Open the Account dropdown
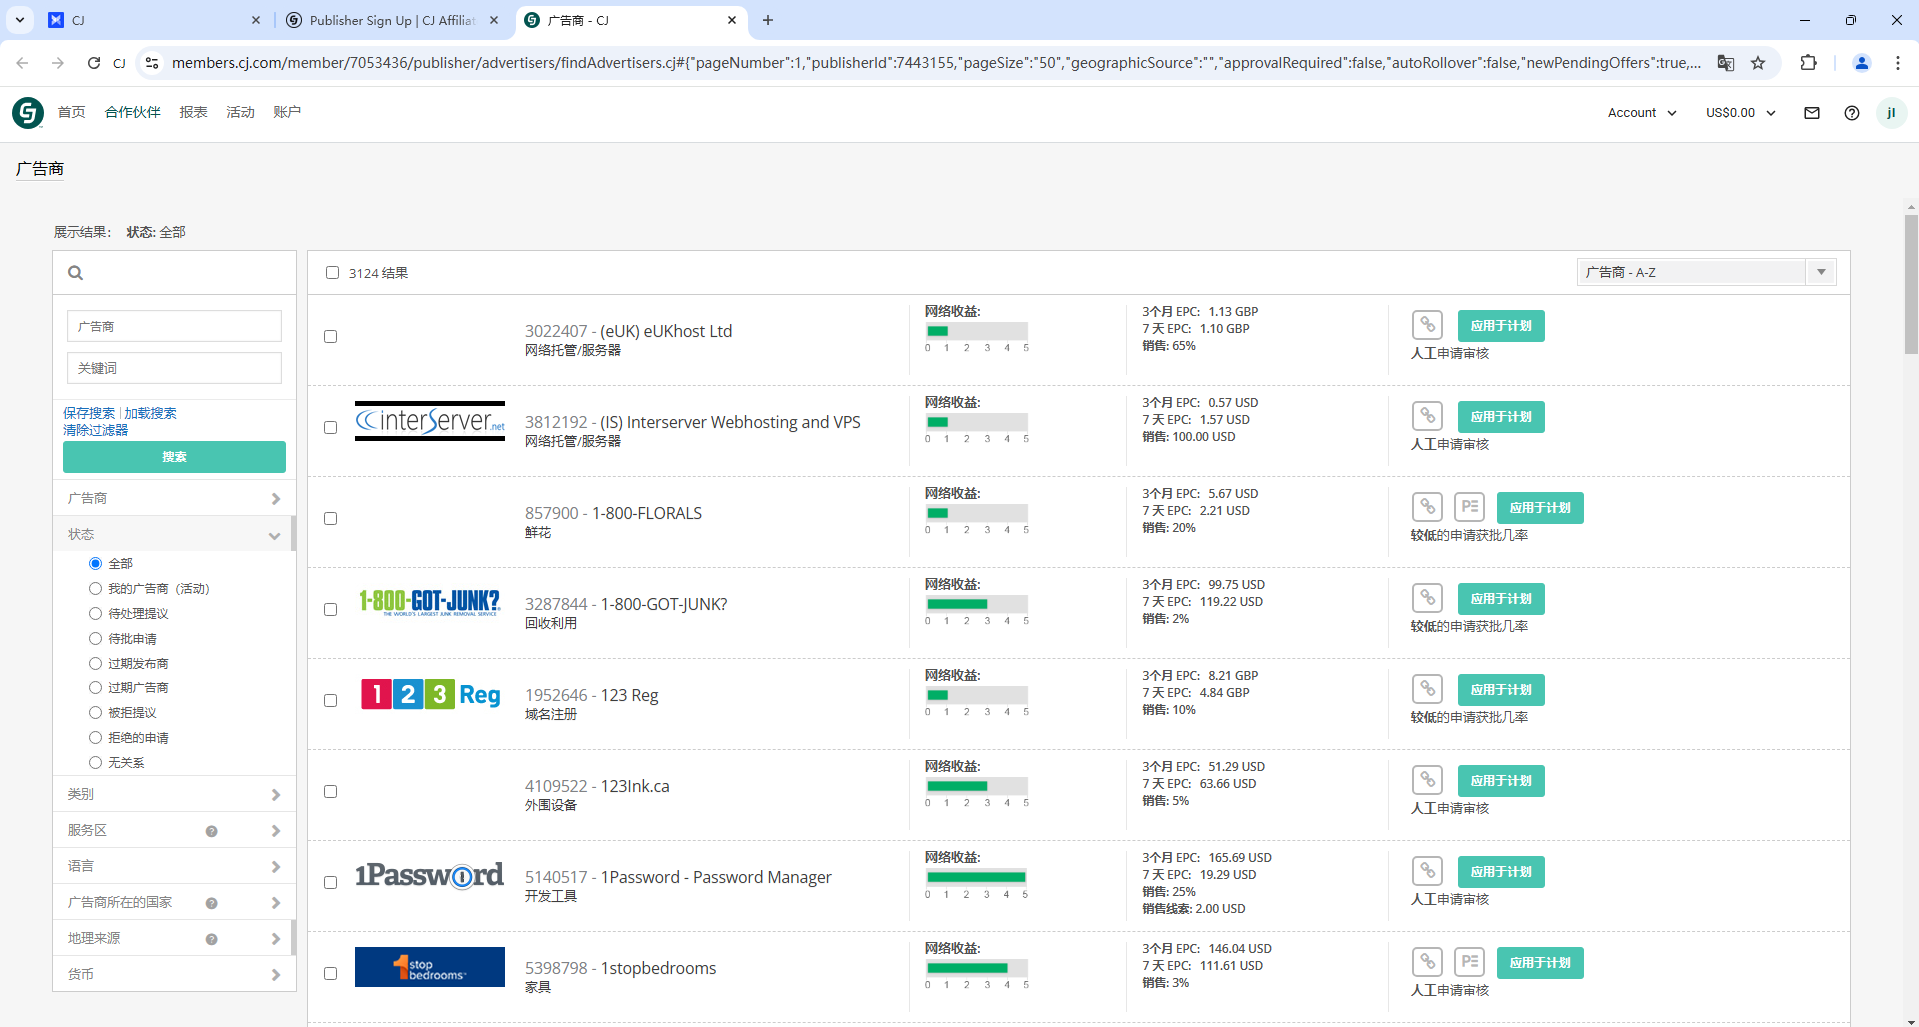 pyautogui.click(x=1642, y=113)
